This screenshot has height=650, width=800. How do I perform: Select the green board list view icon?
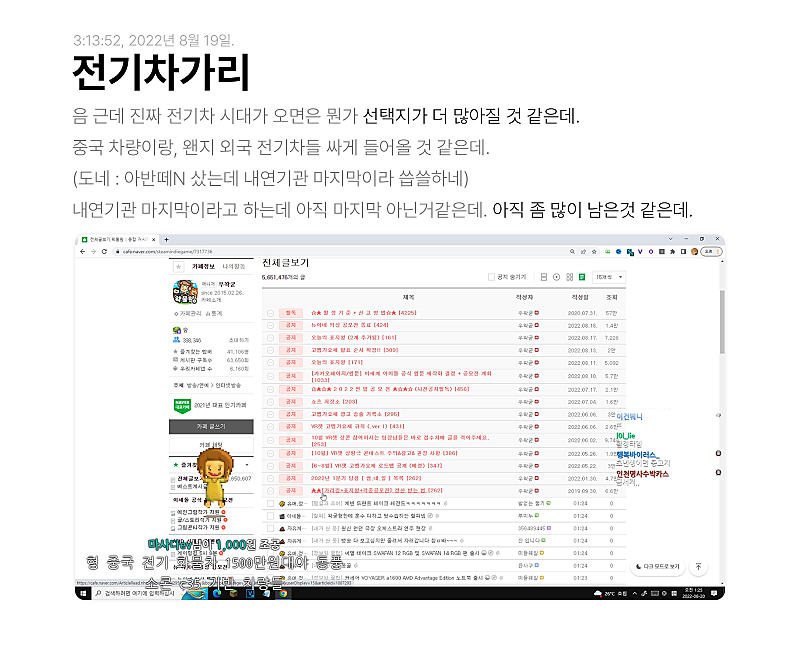coord(582,277)
